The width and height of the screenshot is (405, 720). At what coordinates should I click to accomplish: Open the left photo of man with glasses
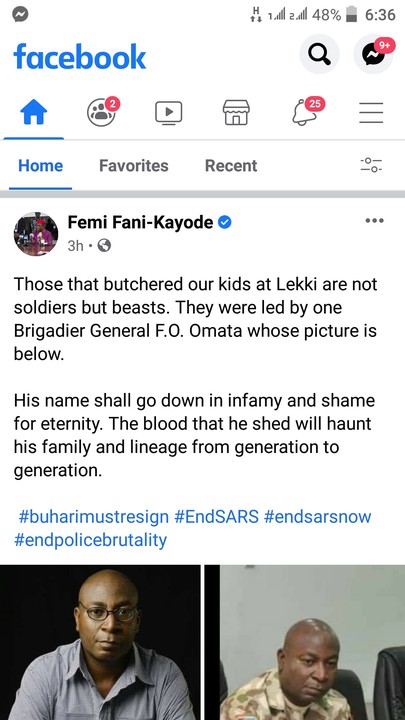point(100,642)
